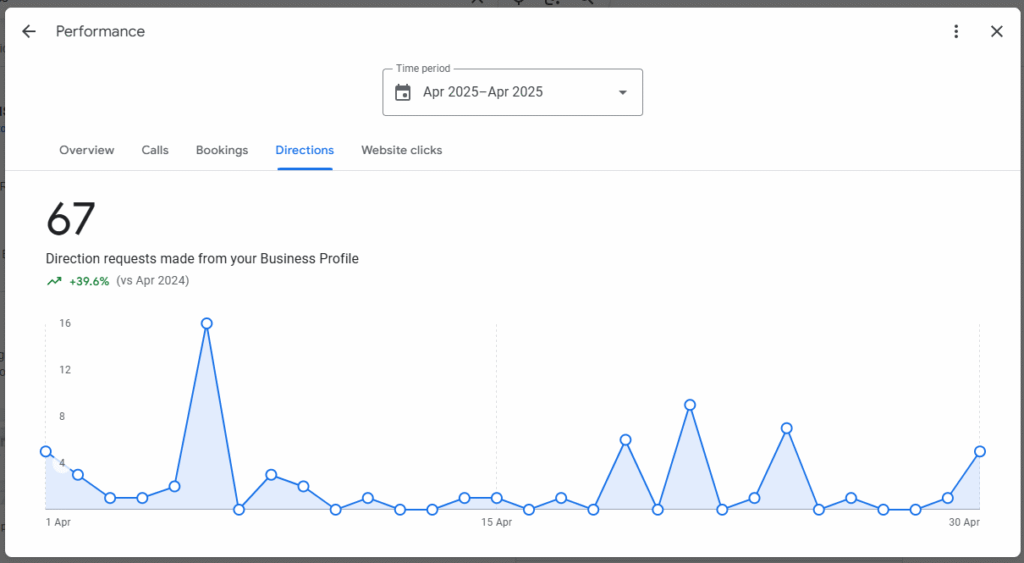
Task: Switch to the Overview tab
Action: [x=87, y=150]
